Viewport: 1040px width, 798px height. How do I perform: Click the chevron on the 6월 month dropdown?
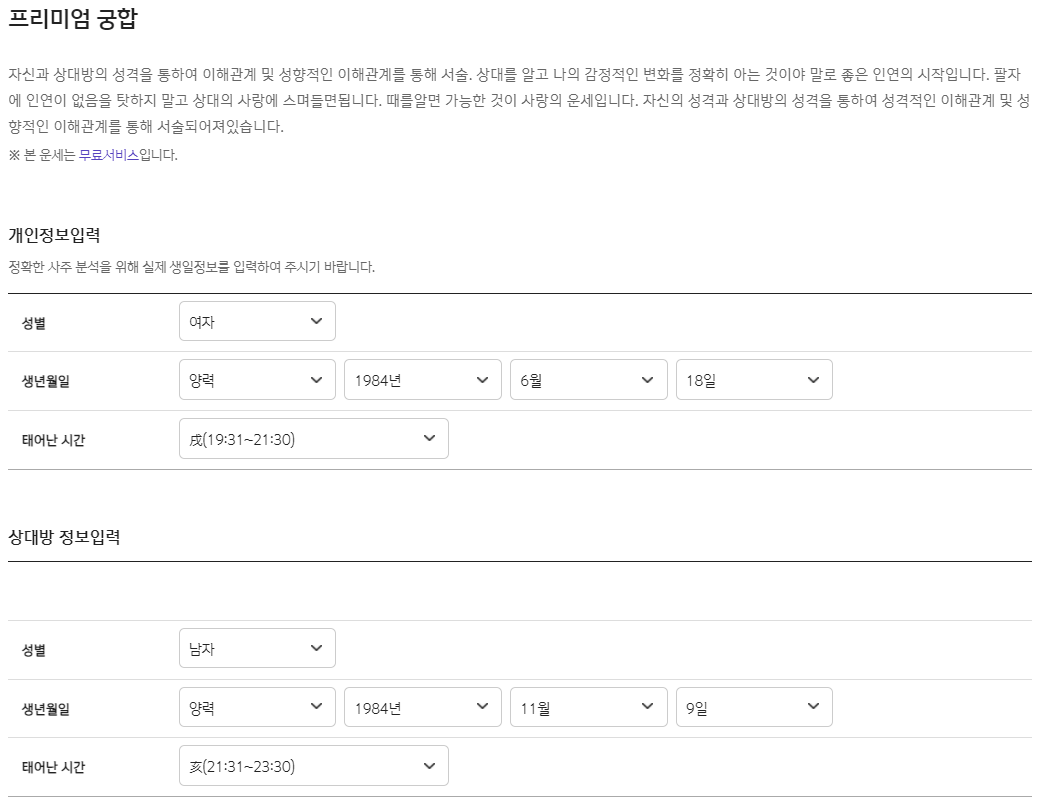pyautogui.click(x=647, y=379)
